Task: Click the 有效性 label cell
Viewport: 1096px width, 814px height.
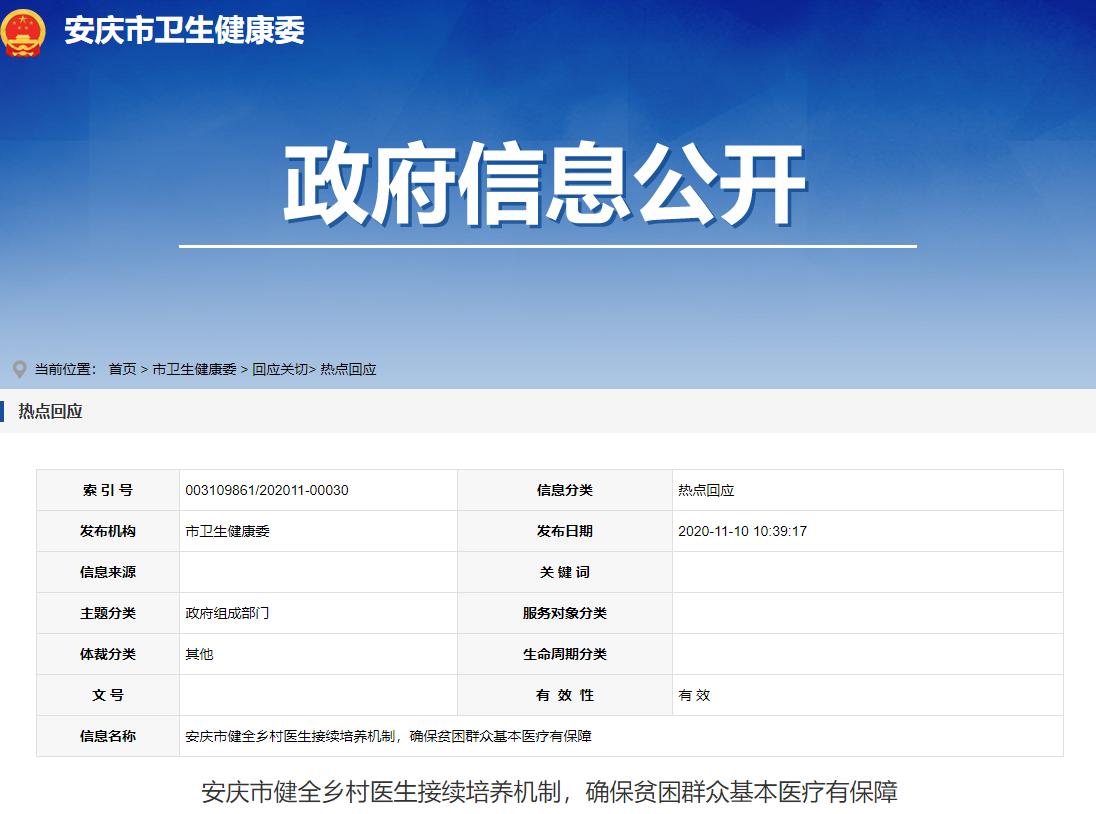Action: coord(565,695)
